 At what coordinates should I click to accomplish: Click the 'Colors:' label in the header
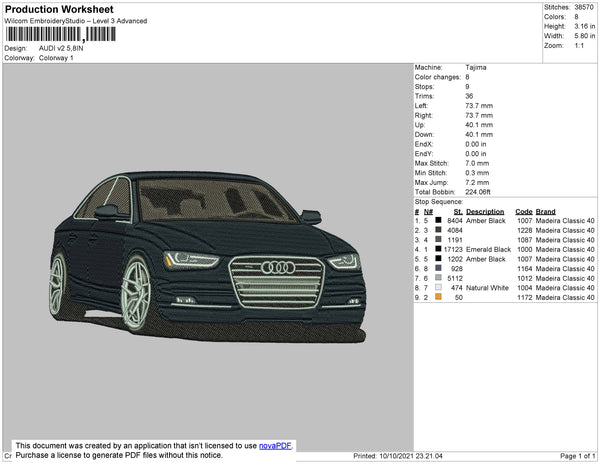click(555, 17)
